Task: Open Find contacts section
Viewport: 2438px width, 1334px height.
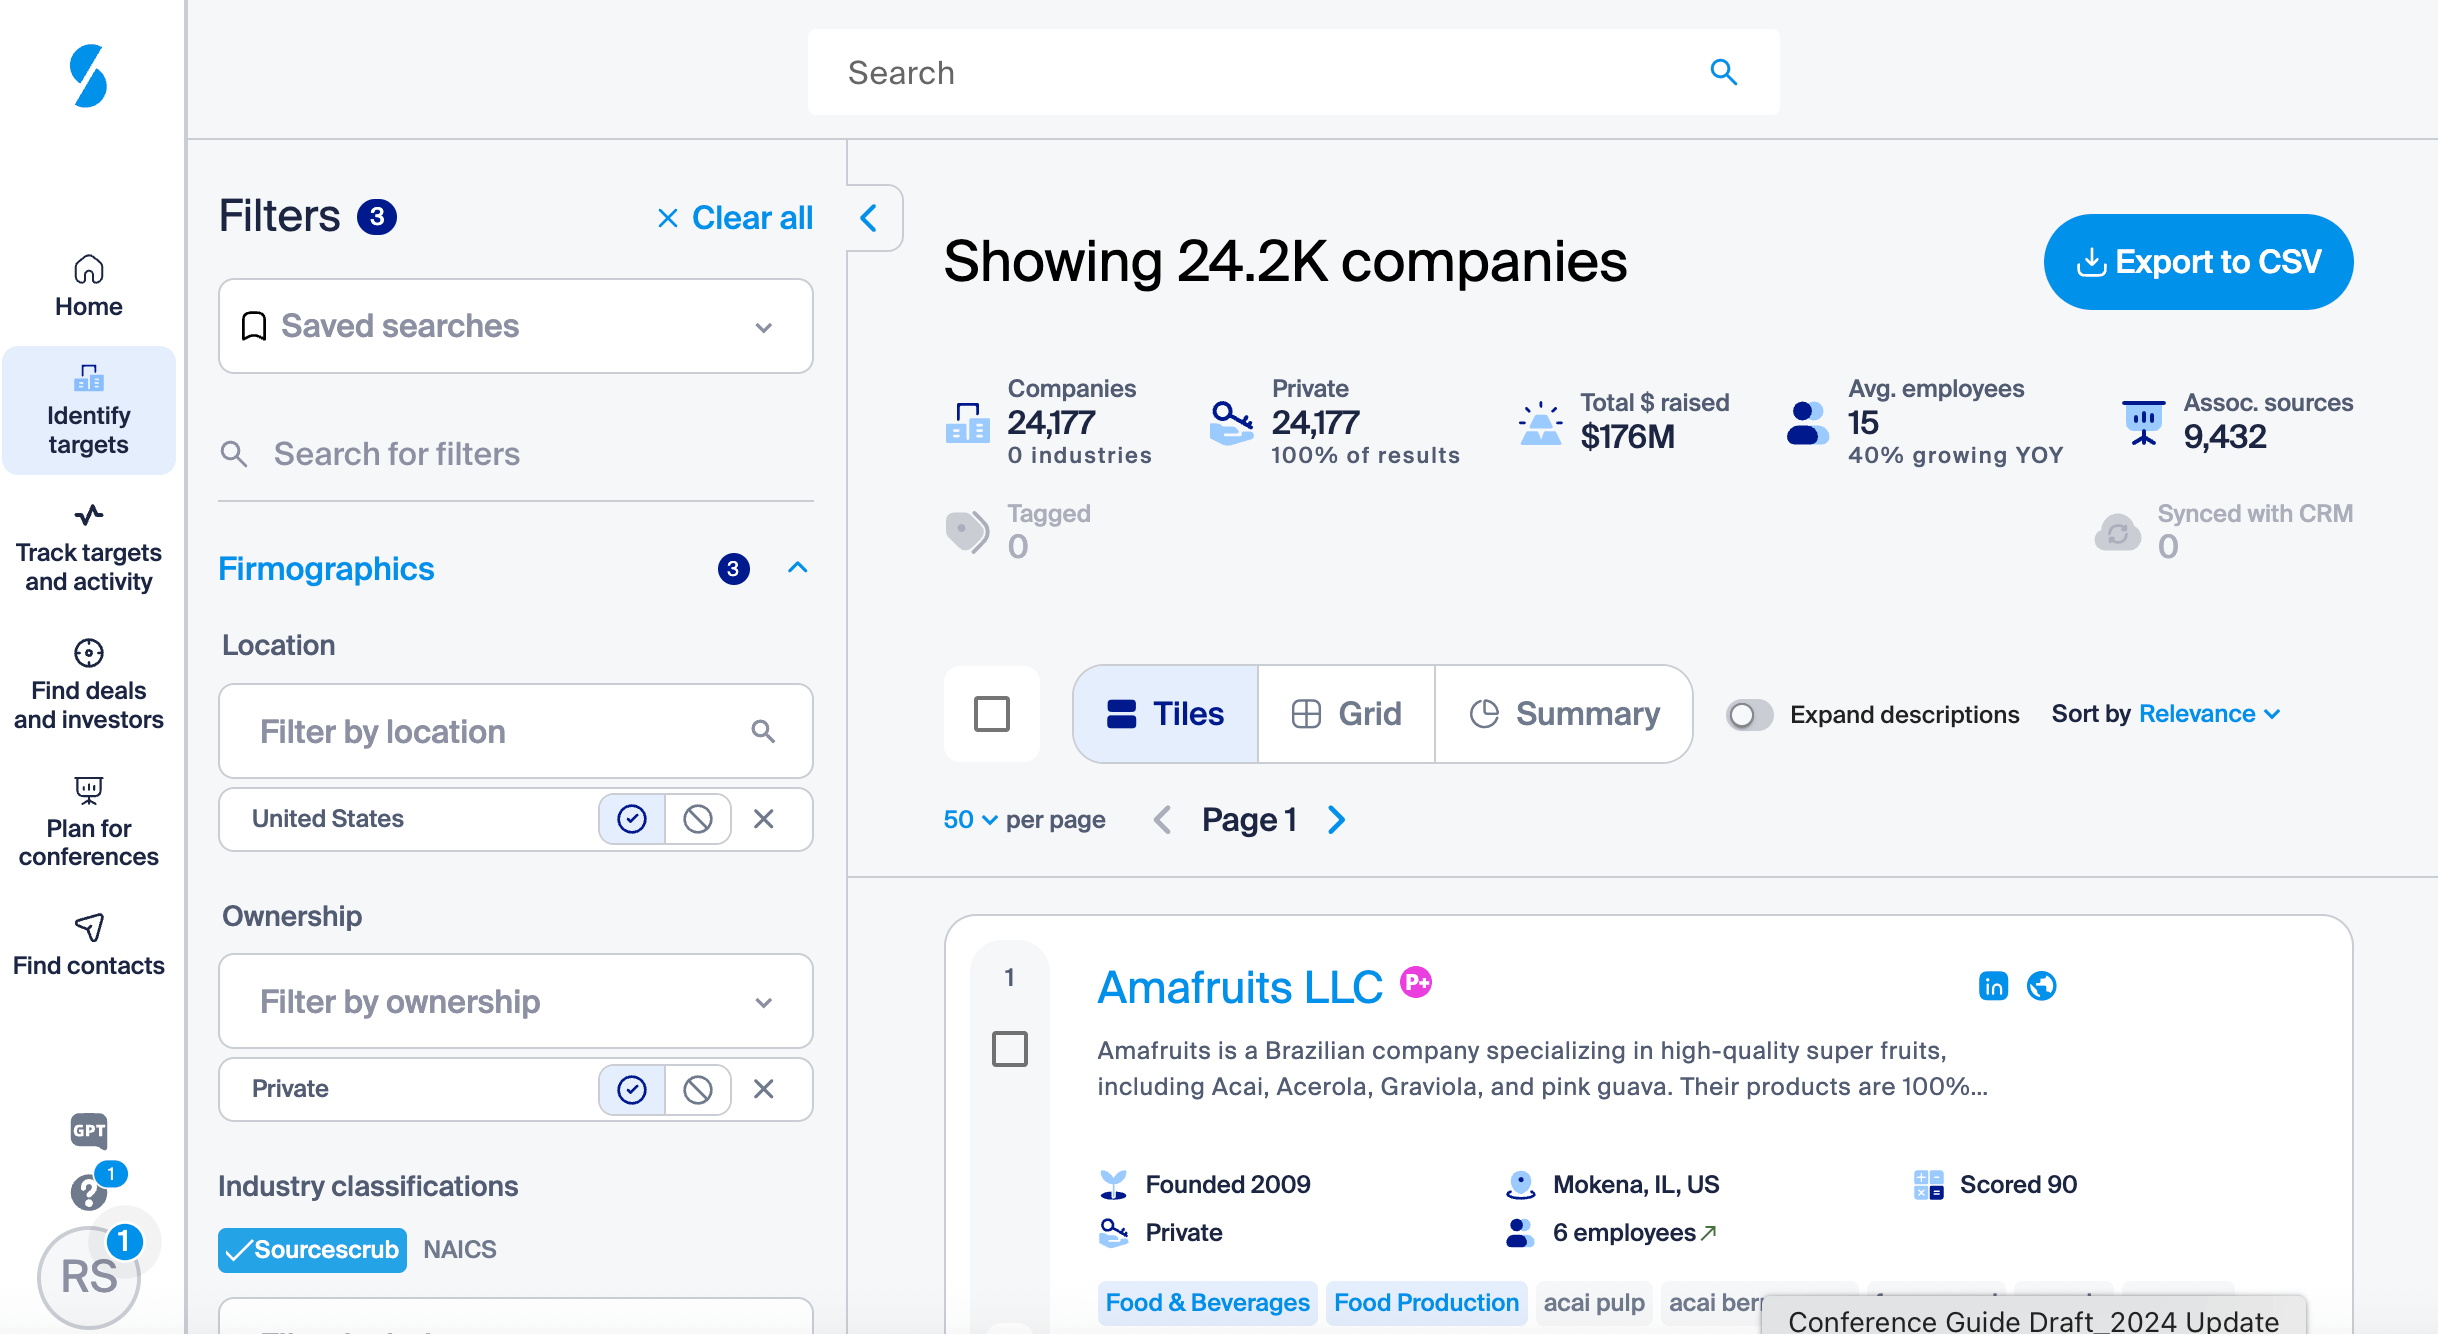Action: tap(88, 945)
